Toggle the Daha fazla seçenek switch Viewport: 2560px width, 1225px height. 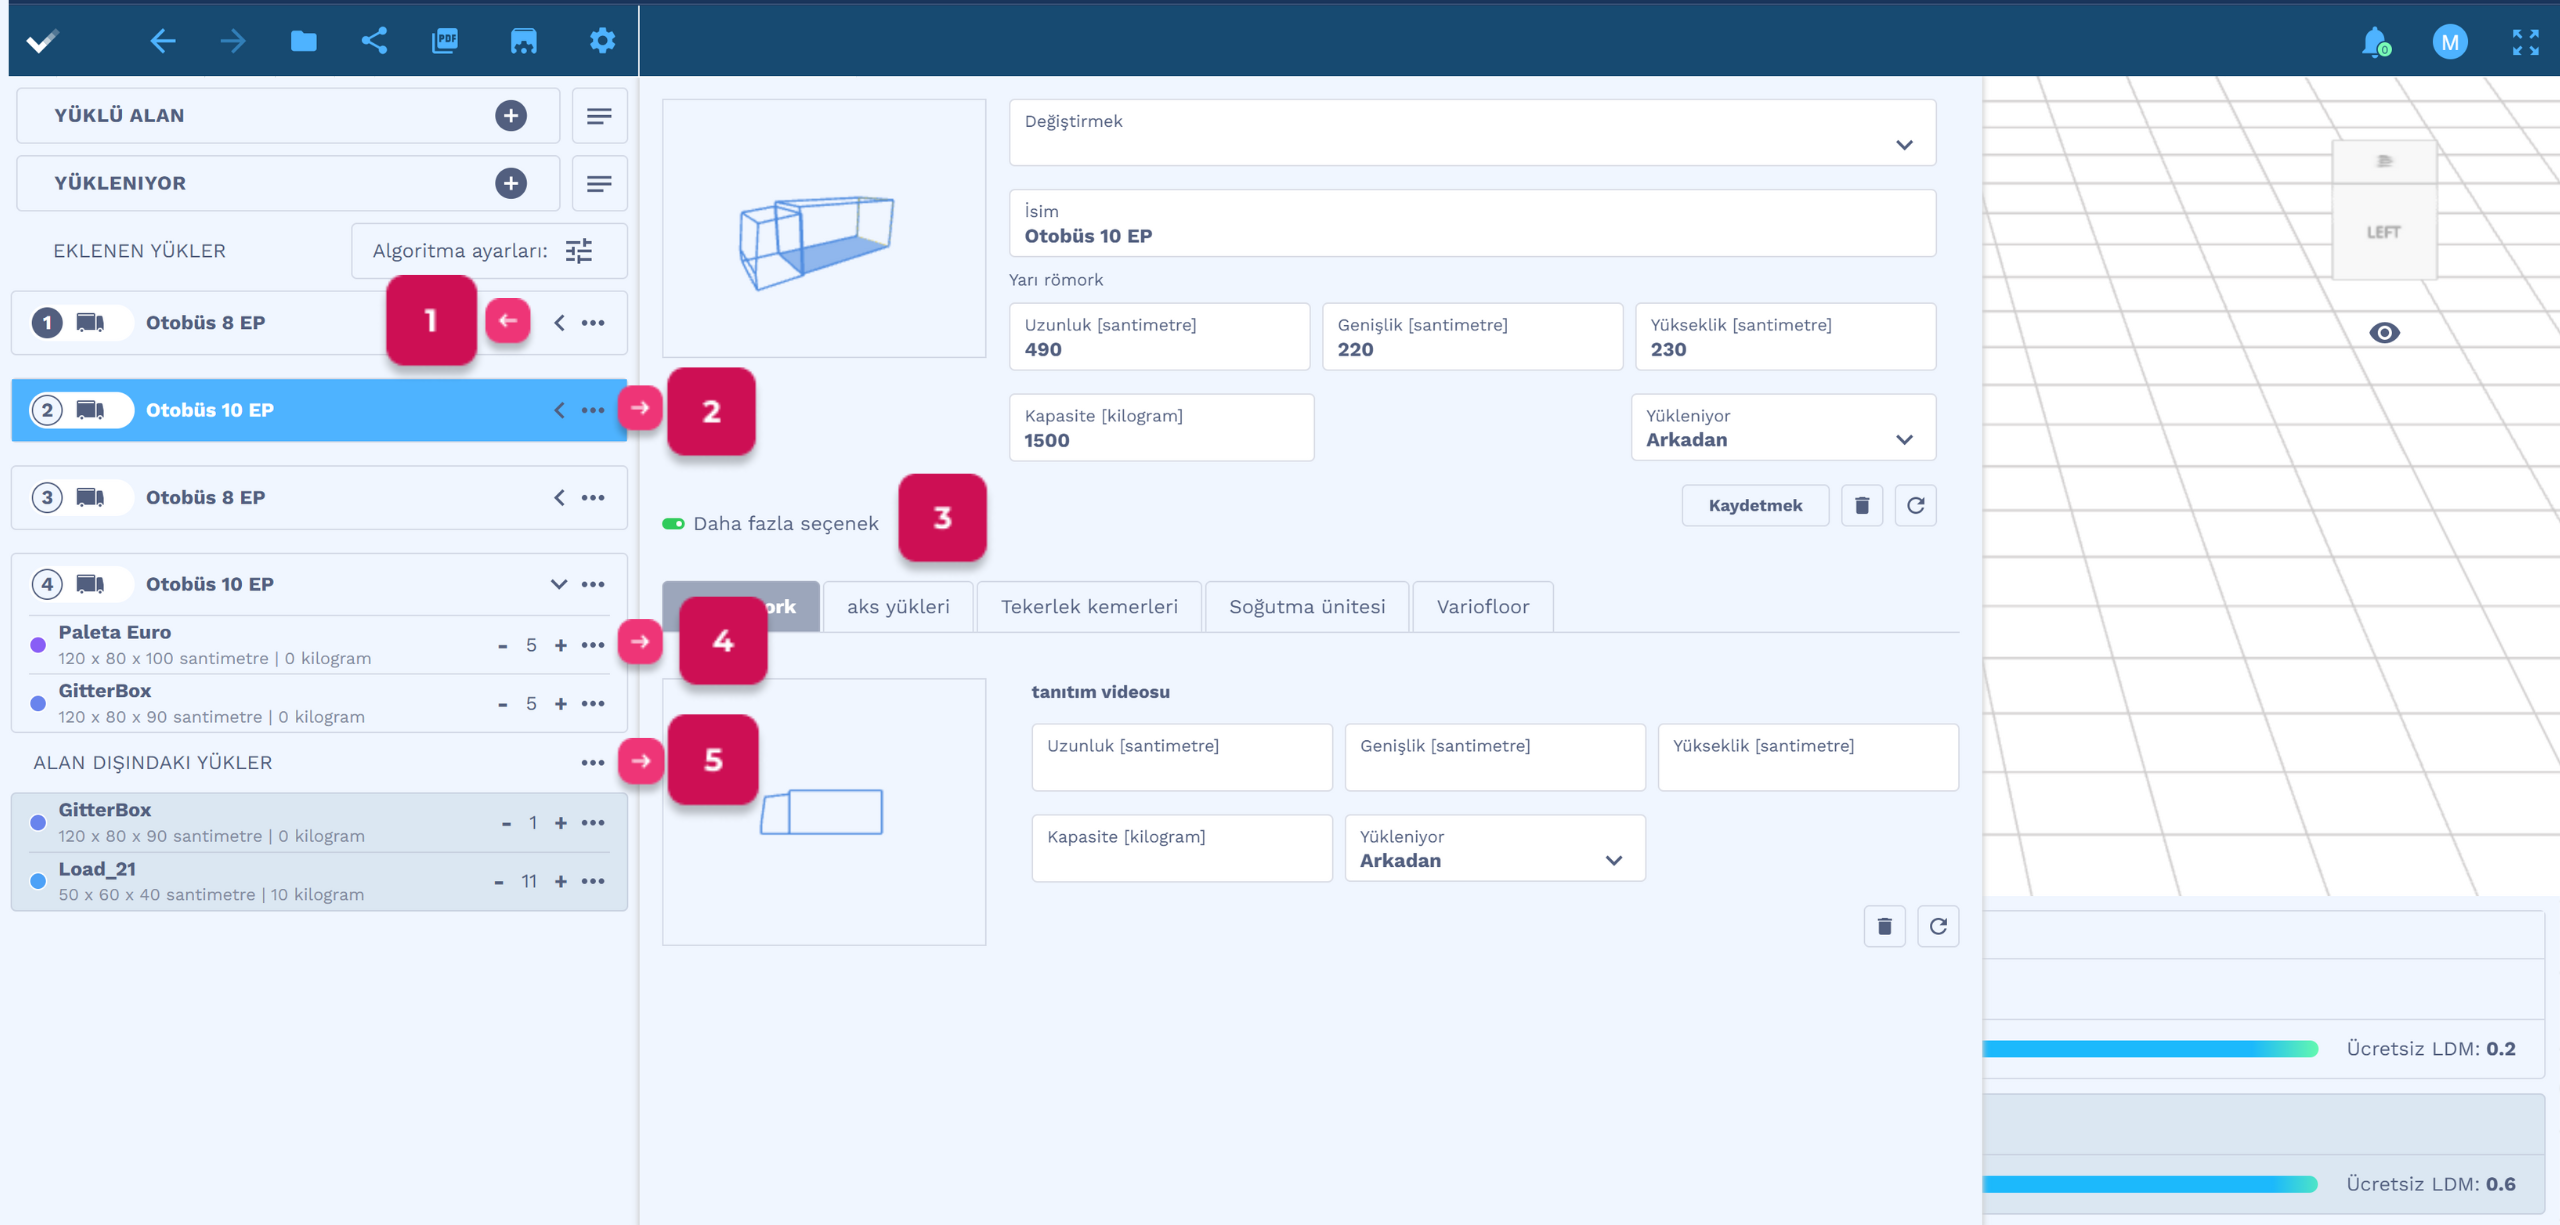point(674,524)
